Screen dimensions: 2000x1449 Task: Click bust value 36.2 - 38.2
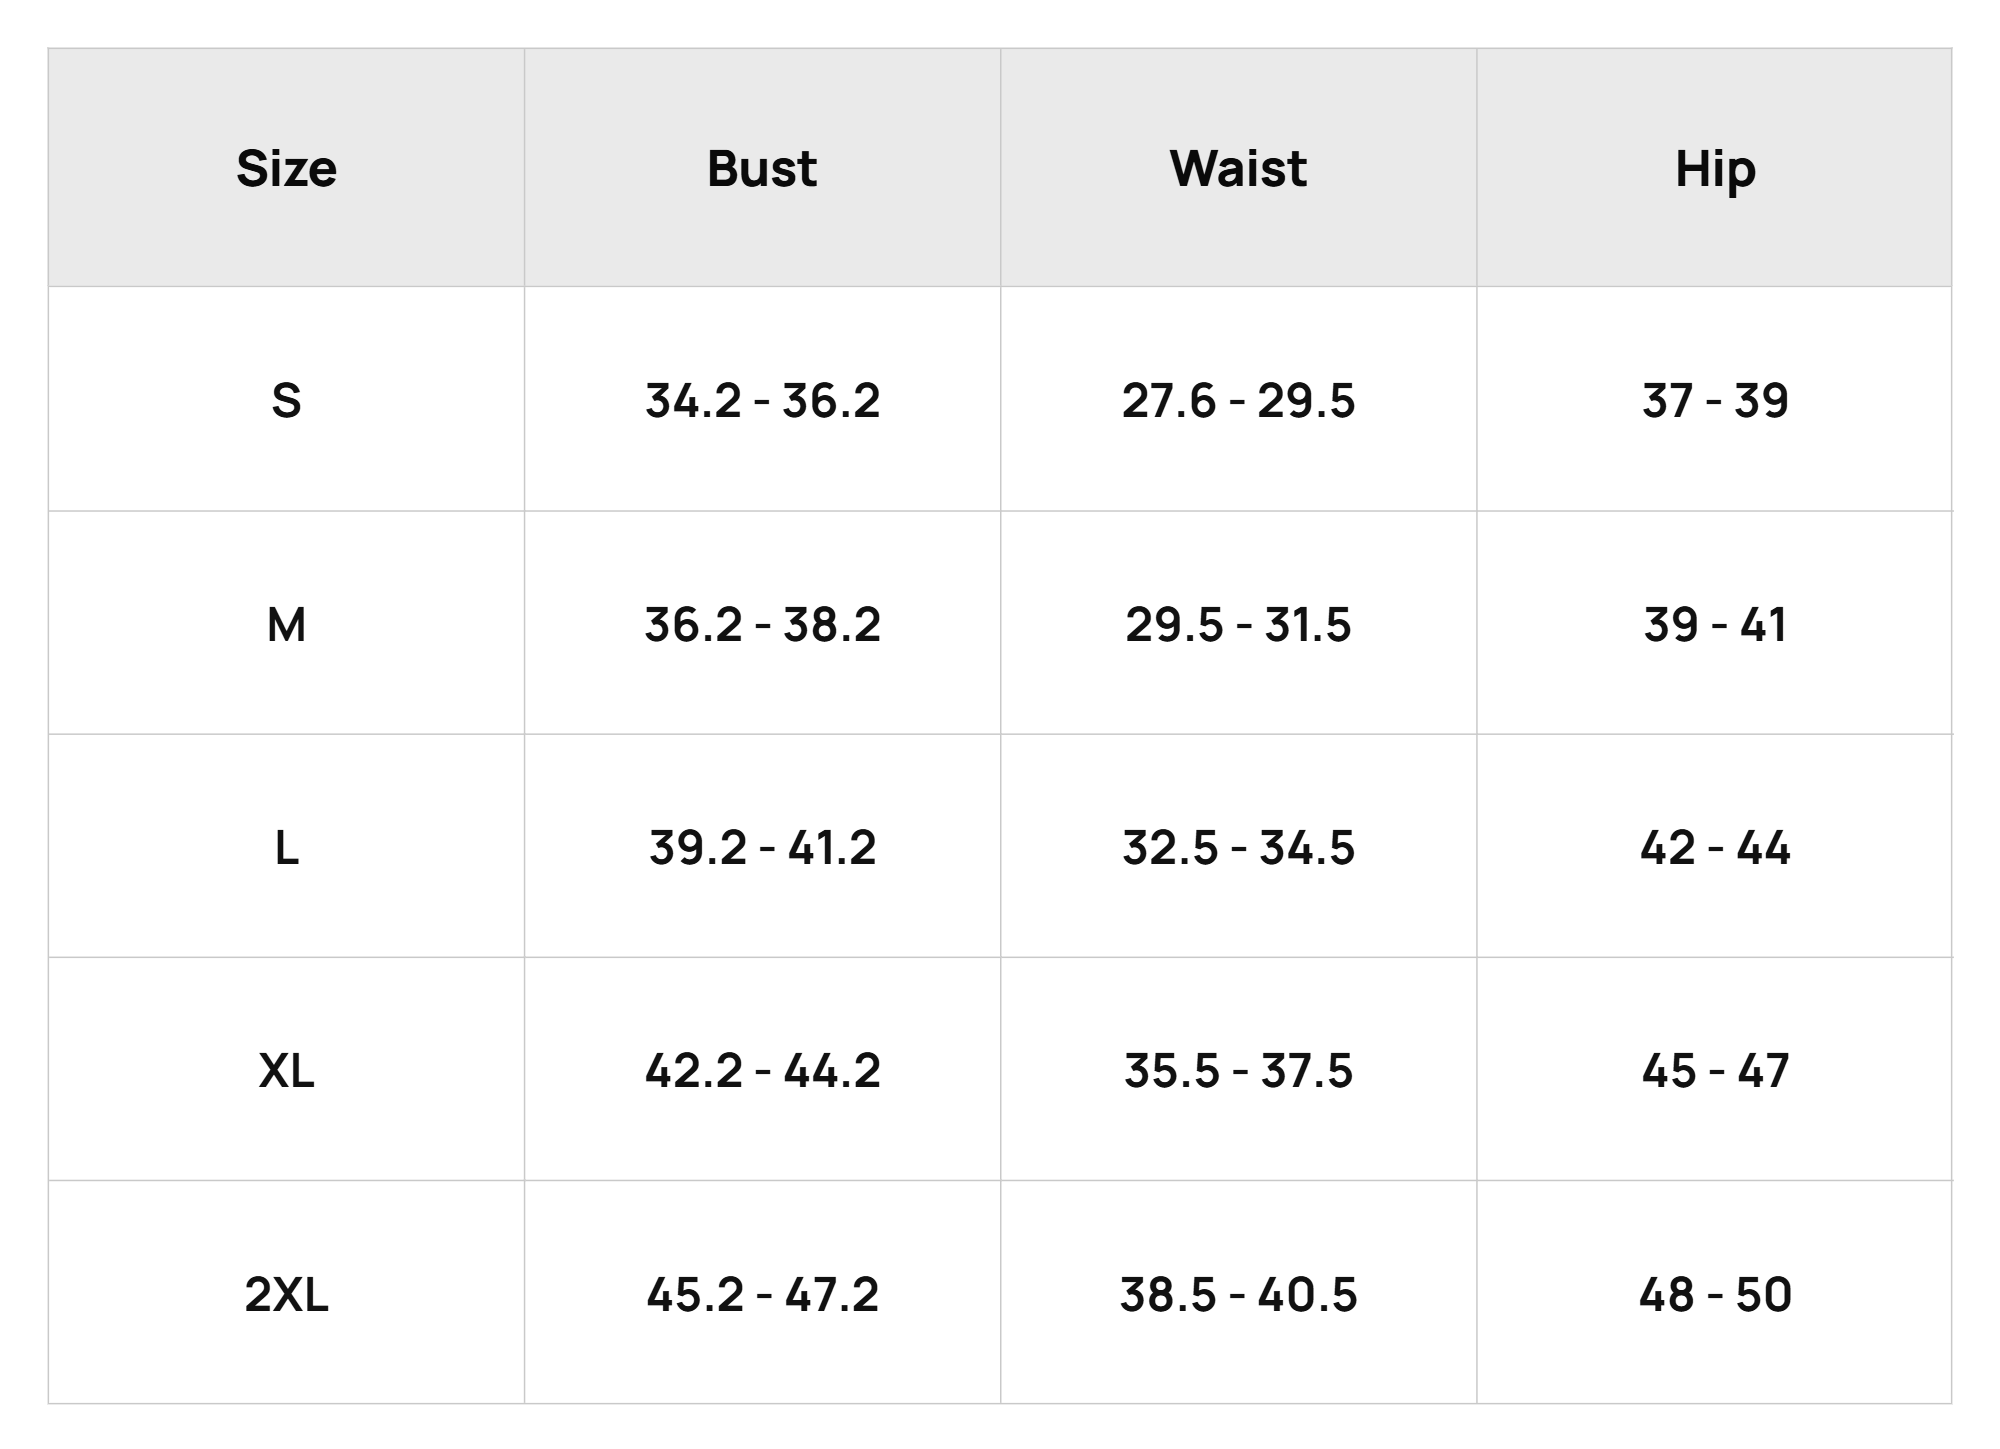pos(762,624)
